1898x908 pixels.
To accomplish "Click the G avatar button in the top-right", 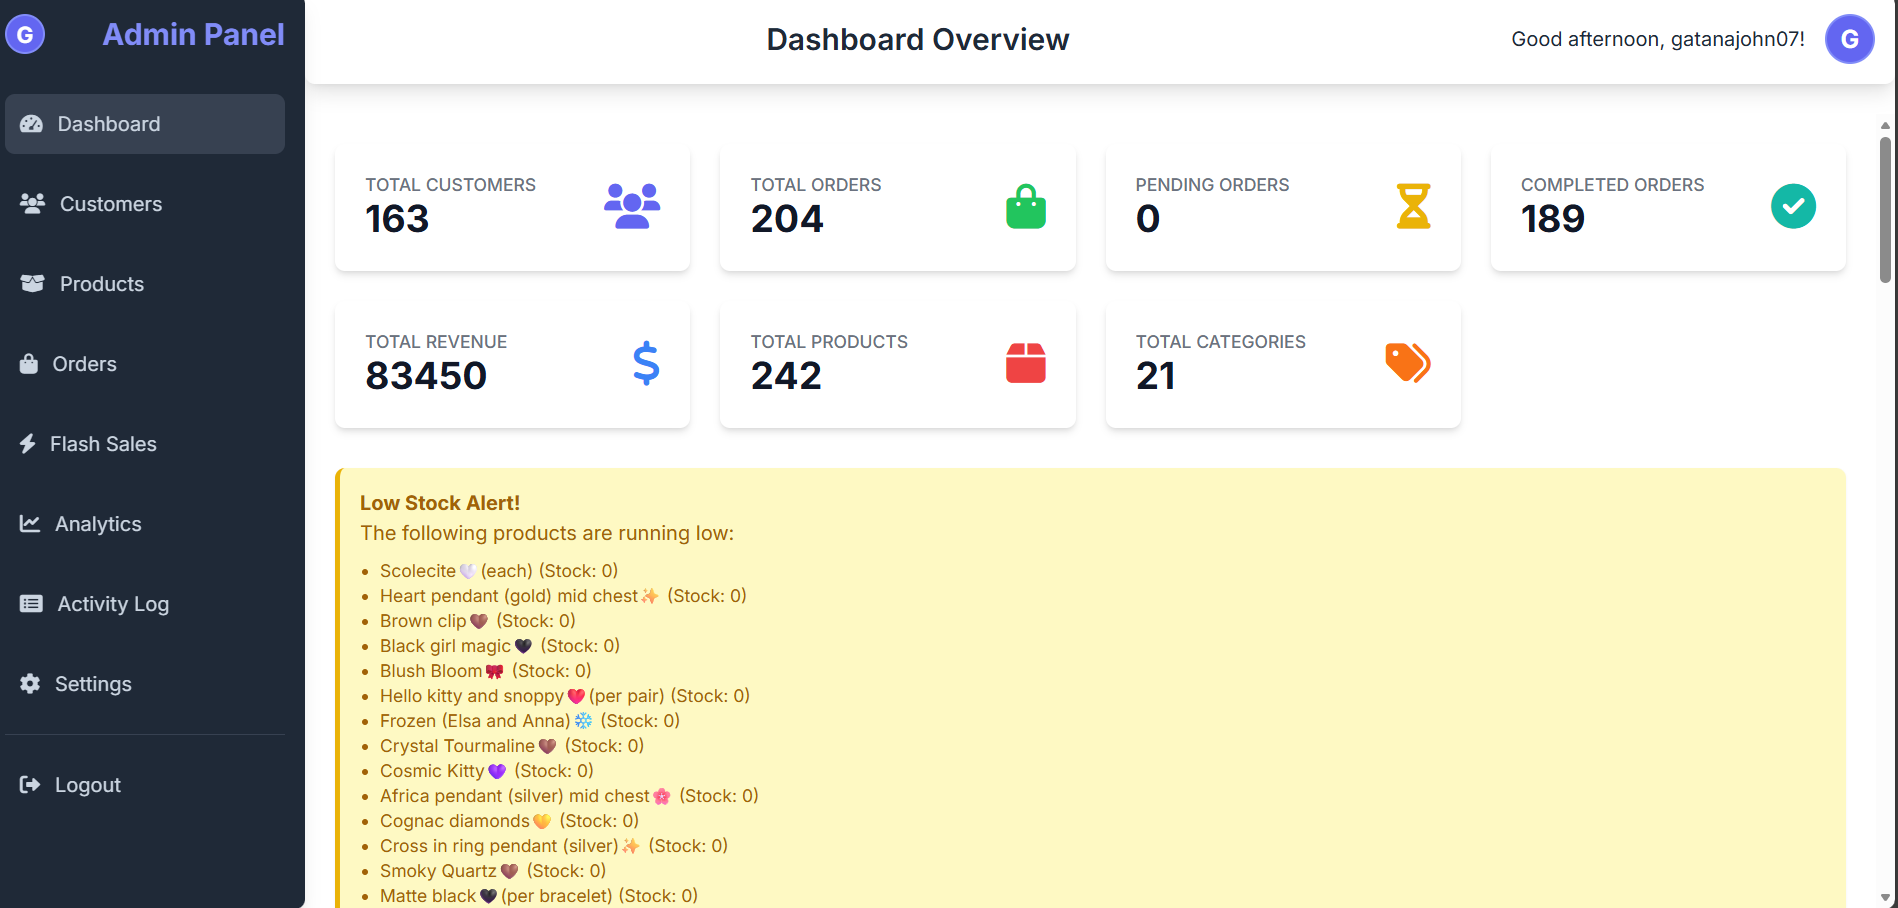I will (x=1849, y=39).
